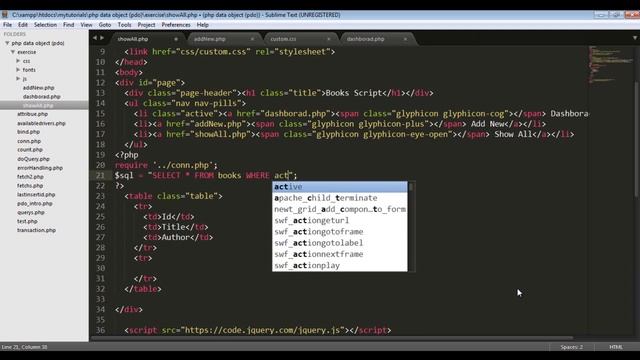This screenshot has width=640, height=360.
Task: Open addNew.php in the sidebar
Action: 38,88
